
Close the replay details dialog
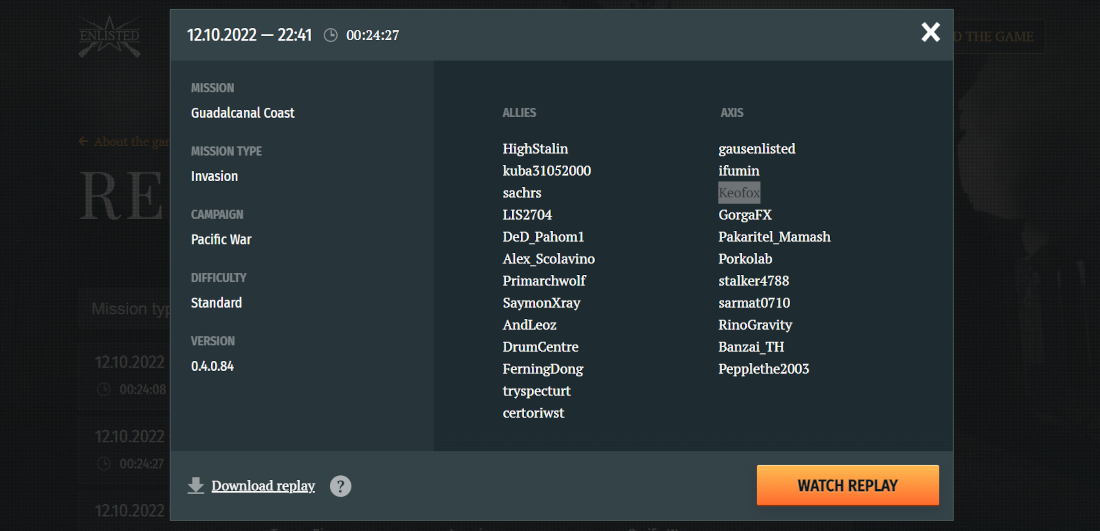pyautogui.click(x=930, y=32)
